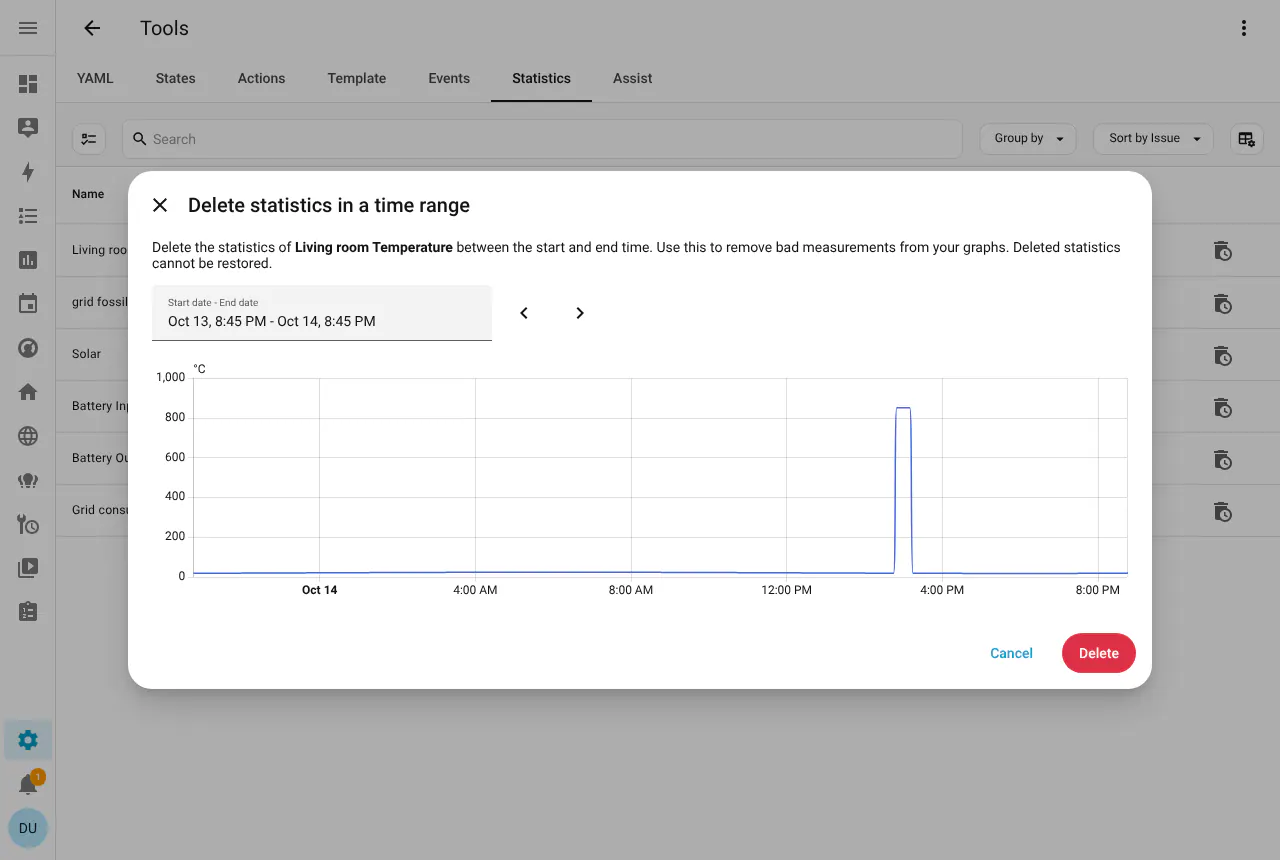Open the Calendar sidebar icon
The height and width of the screenshot is (860, 1280).
(28, 304)
